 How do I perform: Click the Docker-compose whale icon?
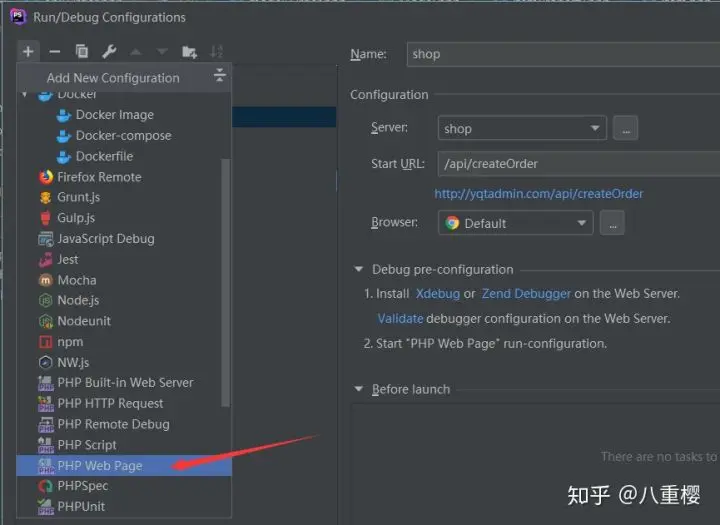[64, 135]
